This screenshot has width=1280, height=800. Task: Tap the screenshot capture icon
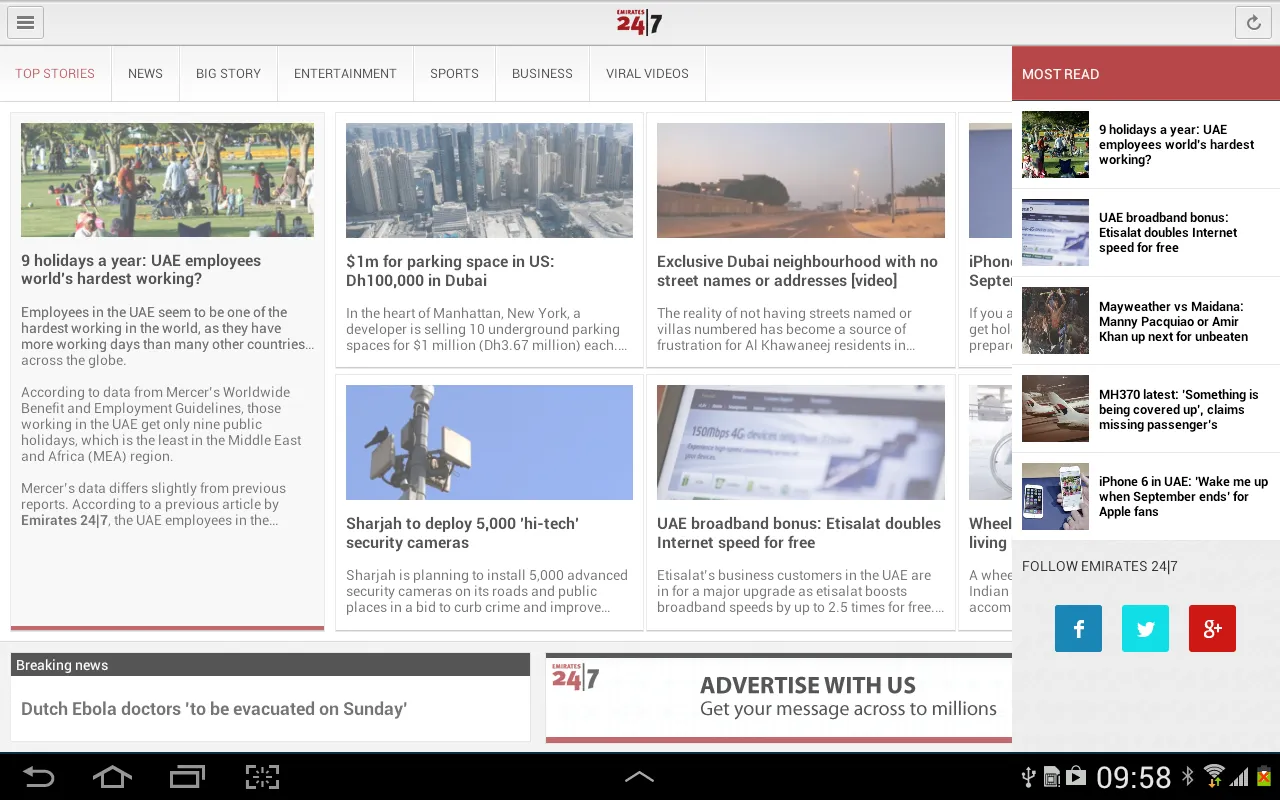[262, 777]
